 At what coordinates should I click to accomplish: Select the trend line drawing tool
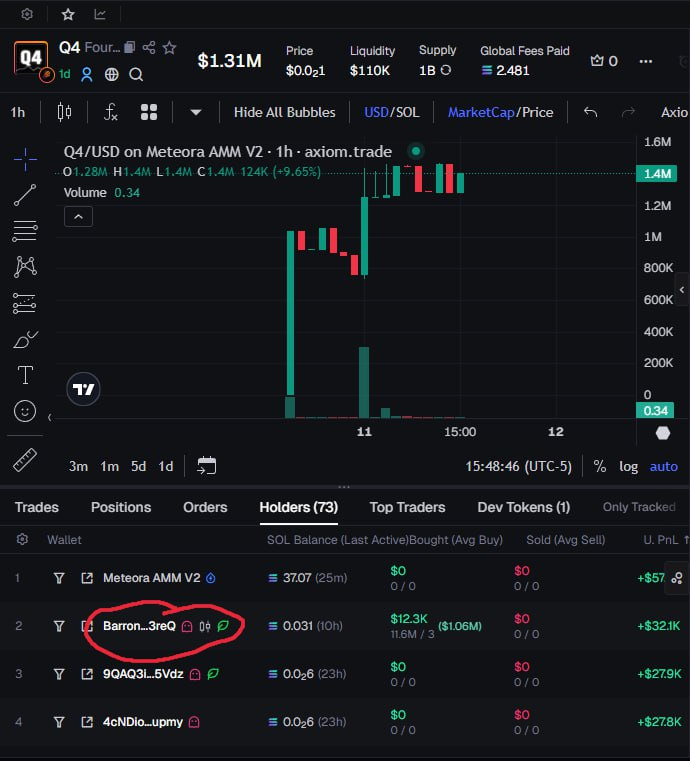click(x=25, y=195)
